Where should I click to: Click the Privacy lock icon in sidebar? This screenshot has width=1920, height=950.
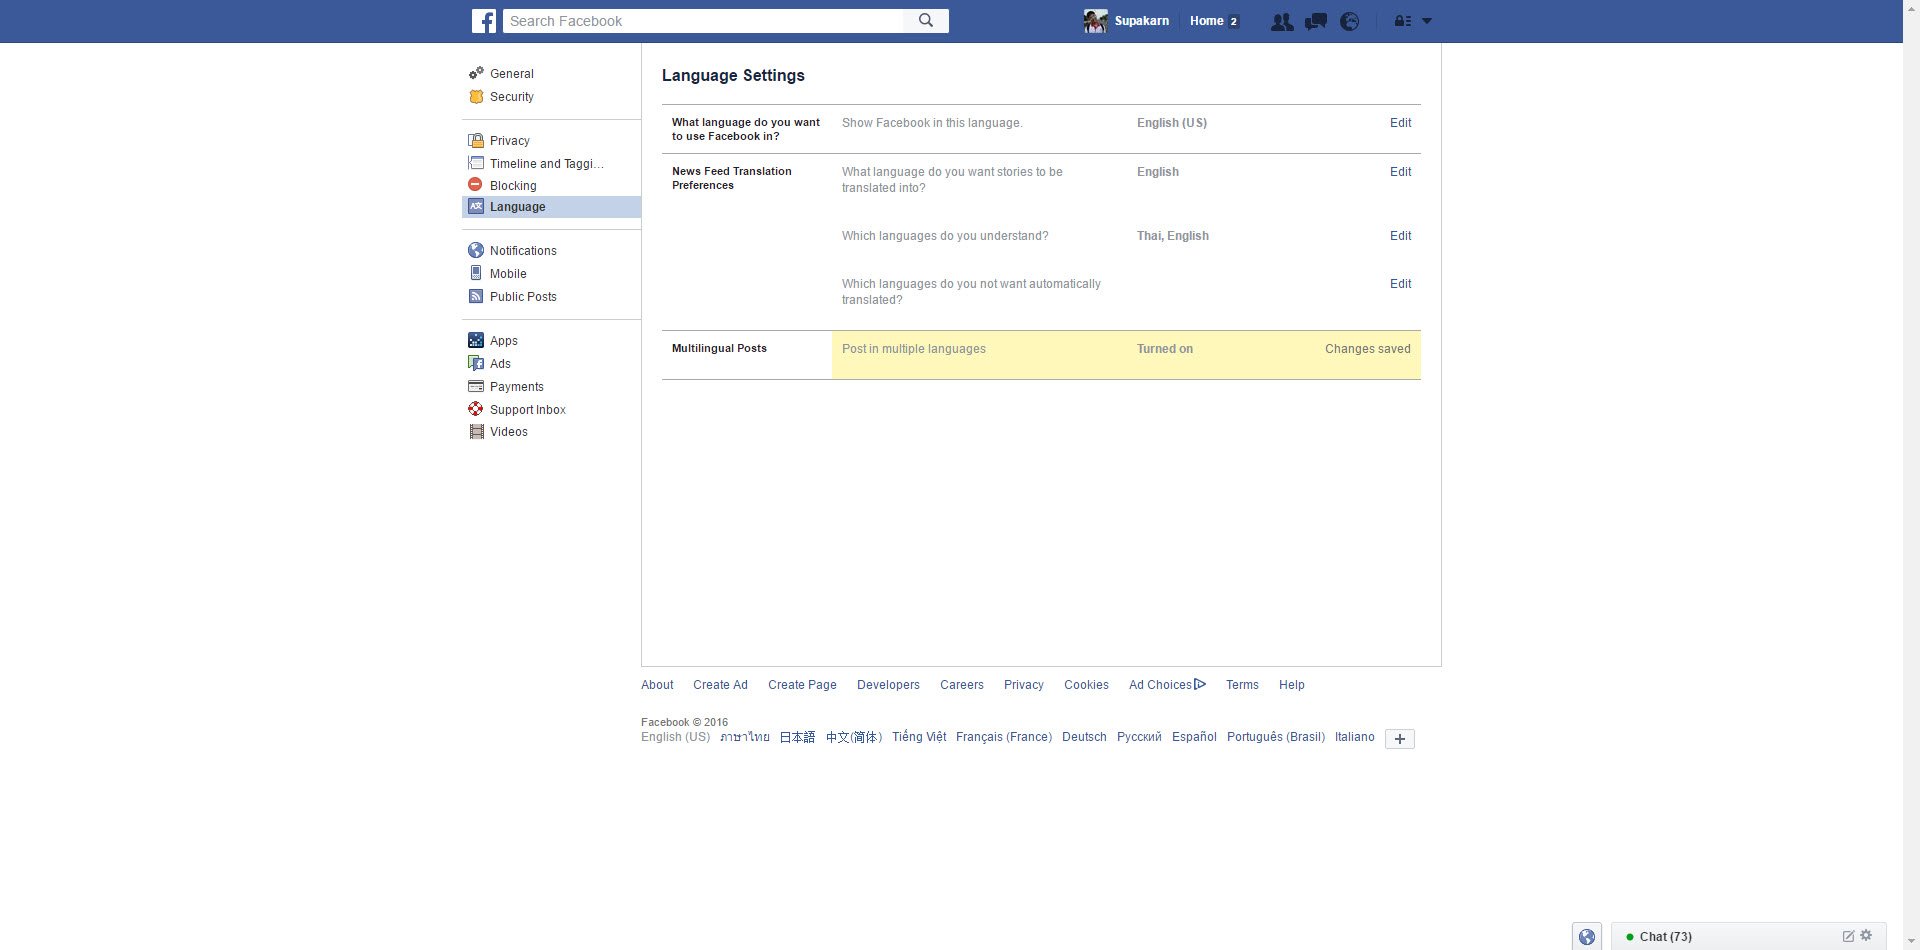pyautogui.click(x=476, y=140)
